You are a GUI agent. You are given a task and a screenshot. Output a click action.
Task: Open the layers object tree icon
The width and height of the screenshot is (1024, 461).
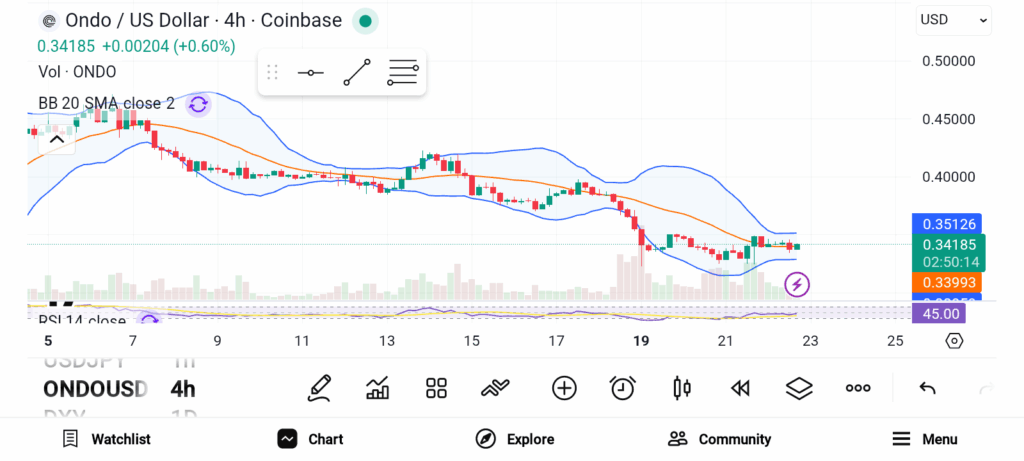click(798, 388)
